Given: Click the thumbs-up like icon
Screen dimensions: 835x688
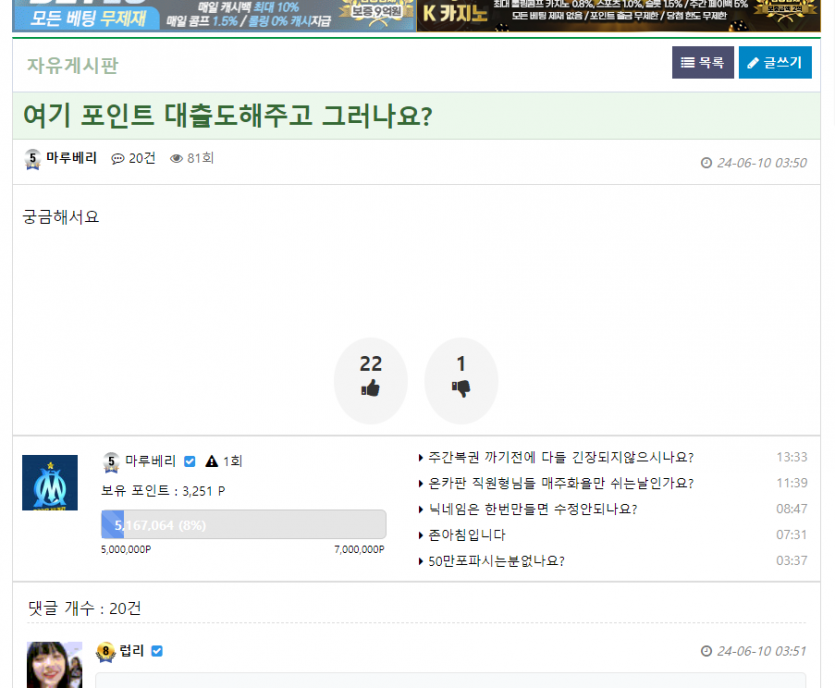Looking at the screenshot, I should coord(371,388).
